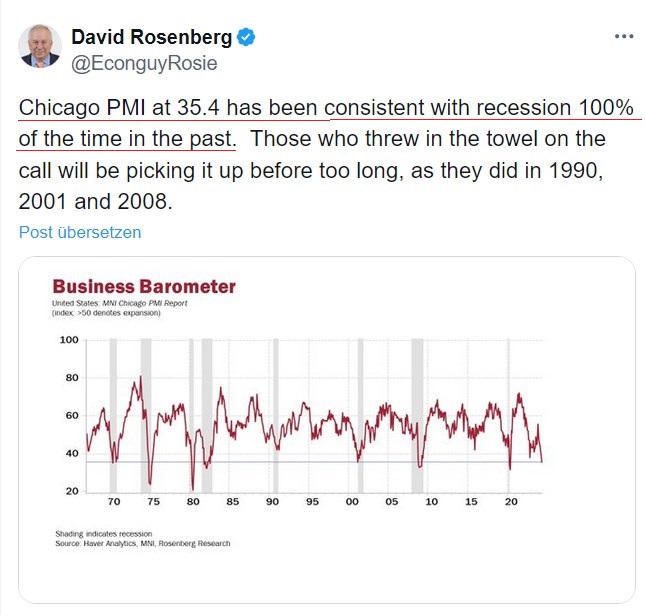Click the blue verified badge
Screen dimensions: 646x615
point(246,38)
